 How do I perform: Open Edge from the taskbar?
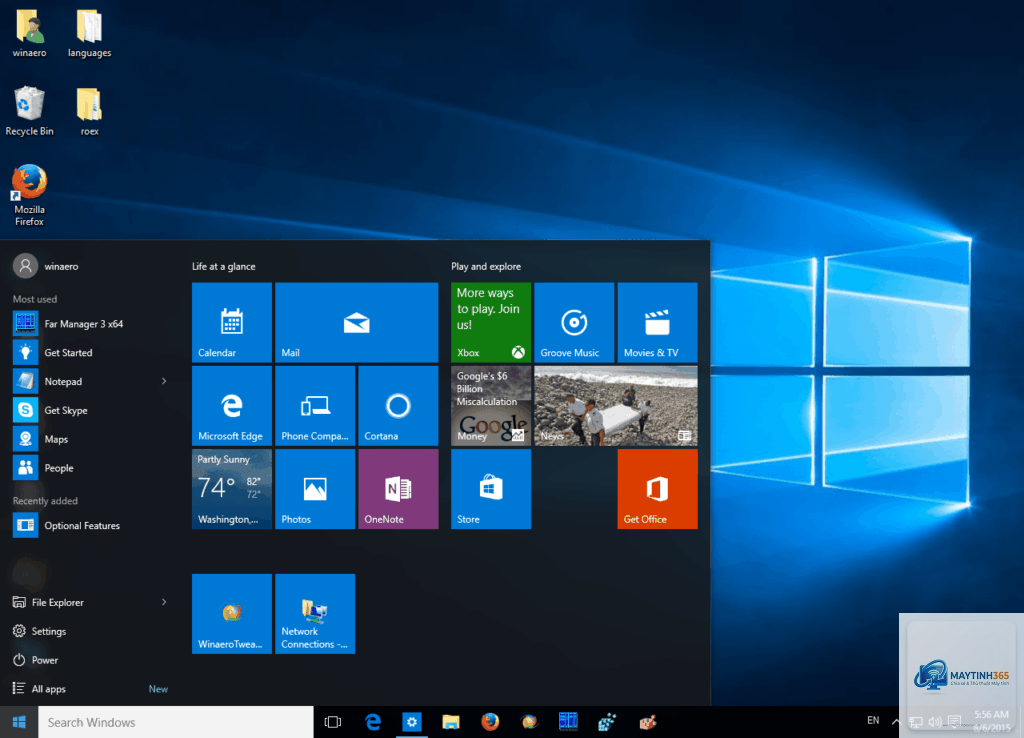373,722
